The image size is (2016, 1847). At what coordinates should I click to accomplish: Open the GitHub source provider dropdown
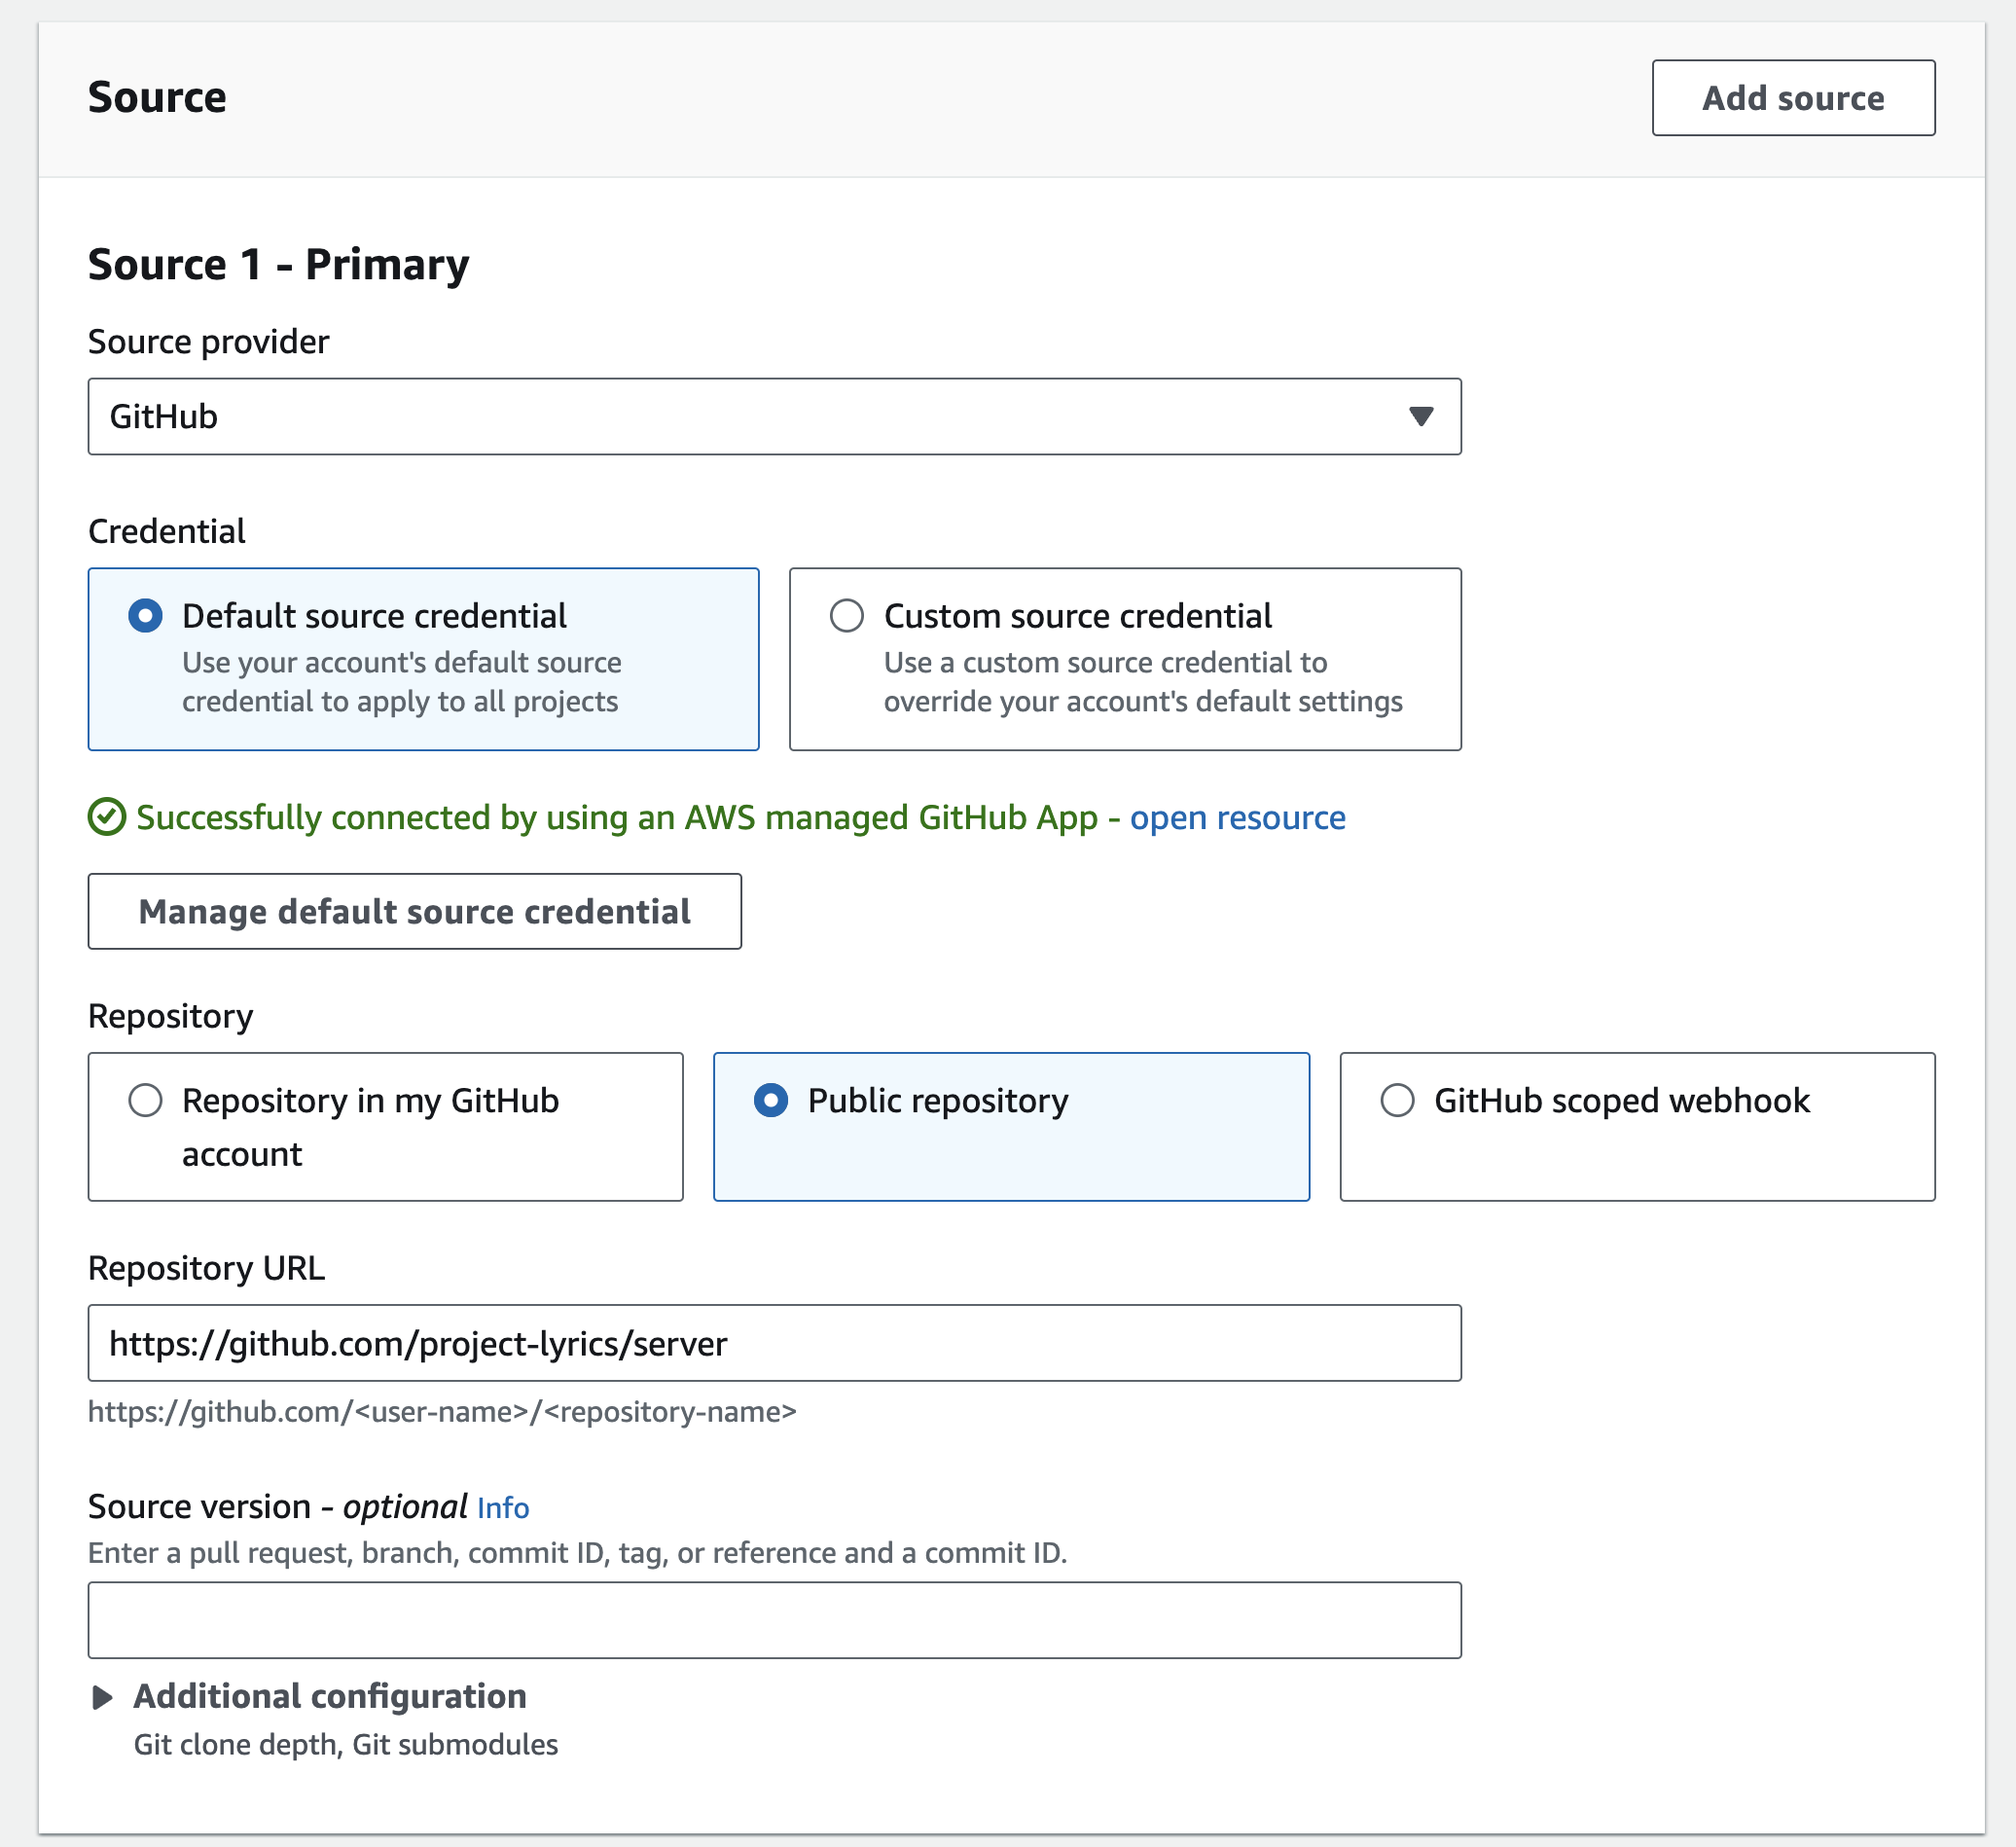tap(773, 416)
